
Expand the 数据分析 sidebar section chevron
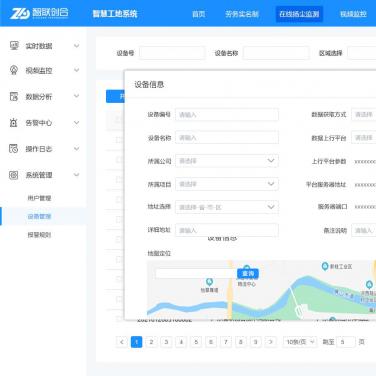click(76, 96)
